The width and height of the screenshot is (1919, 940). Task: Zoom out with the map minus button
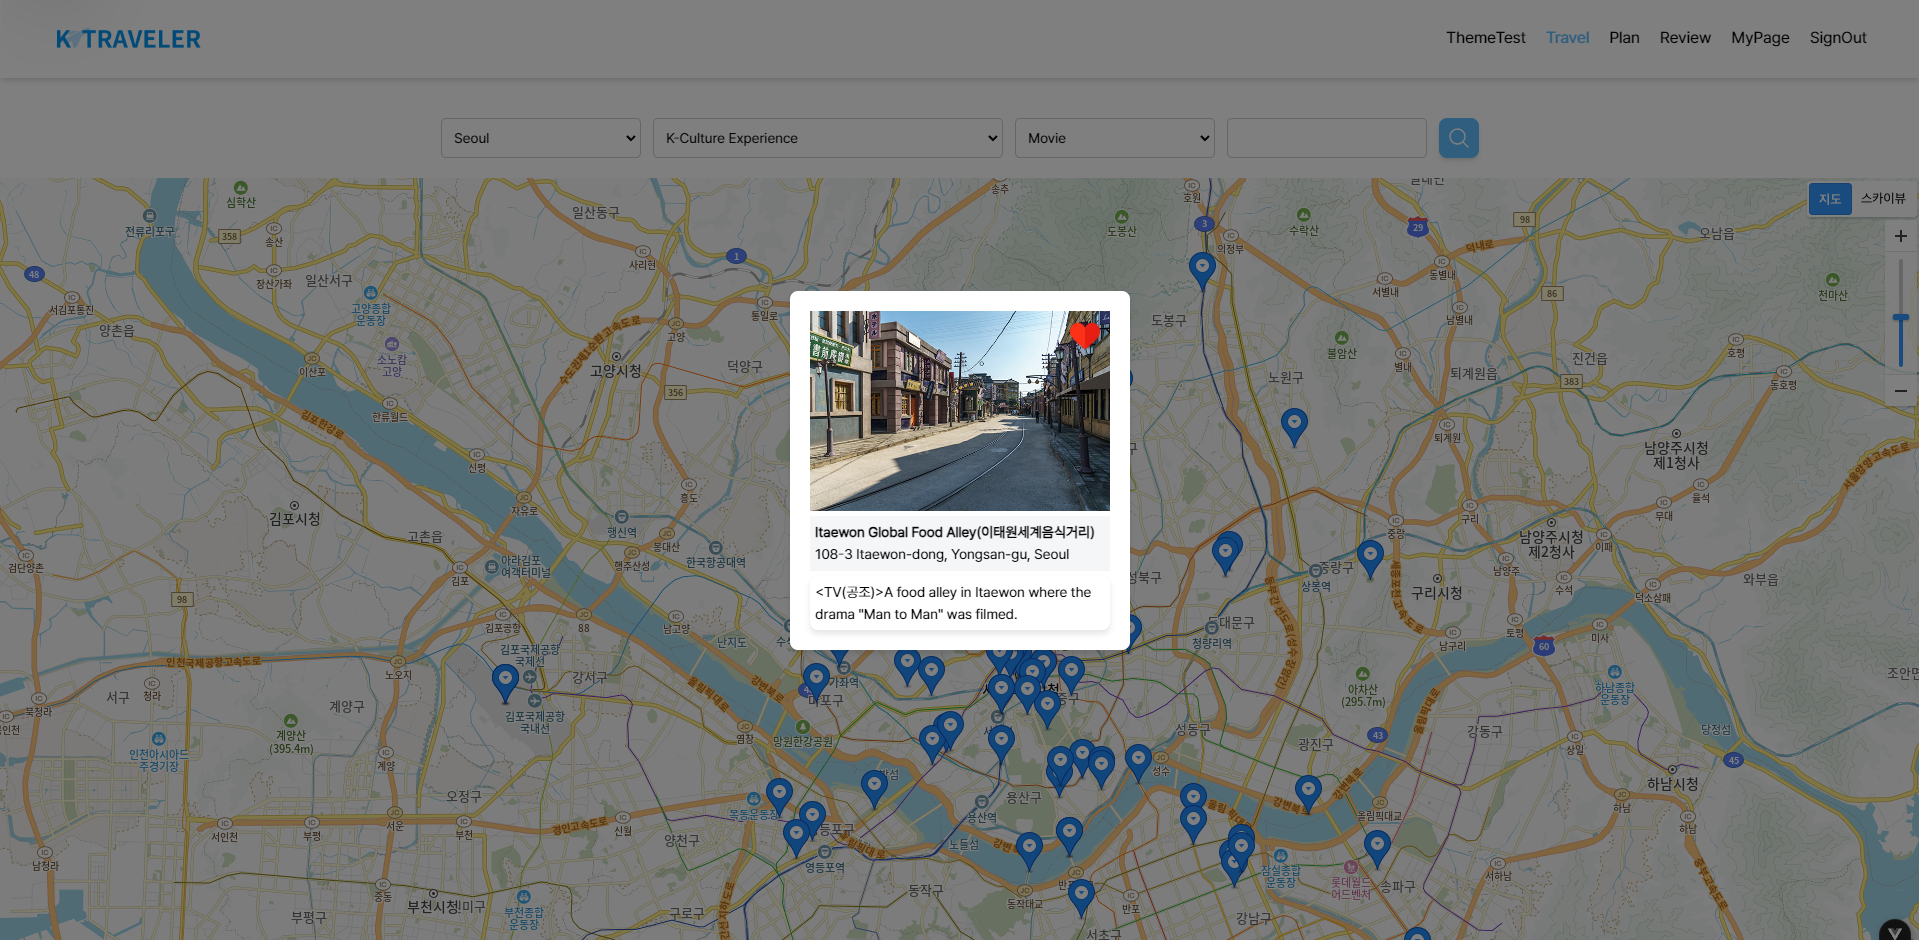point(1901,391)
